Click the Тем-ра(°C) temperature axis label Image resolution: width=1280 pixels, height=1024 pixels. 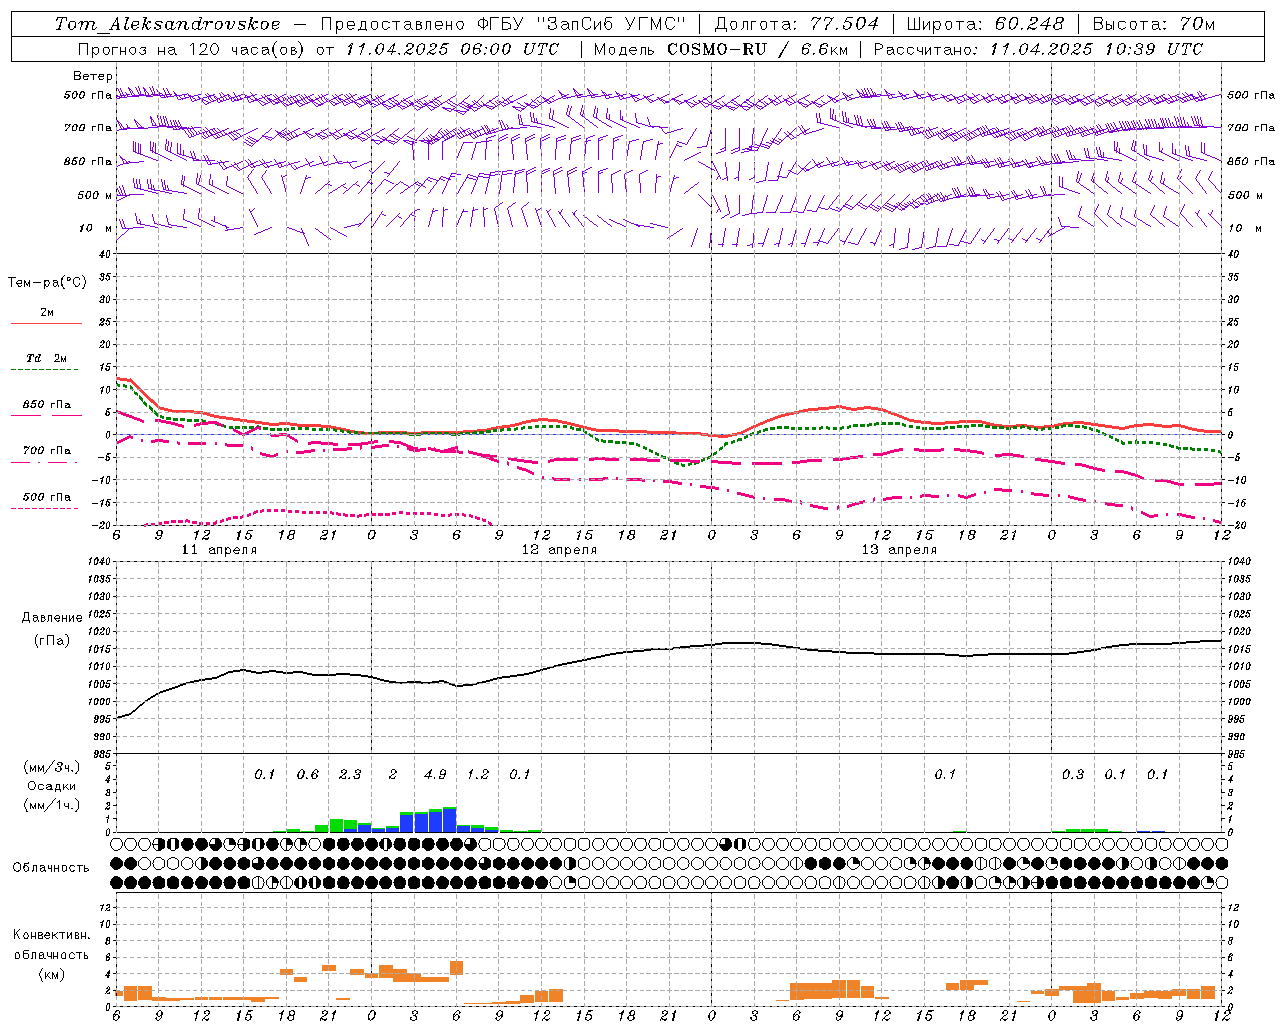pos(47,283)
